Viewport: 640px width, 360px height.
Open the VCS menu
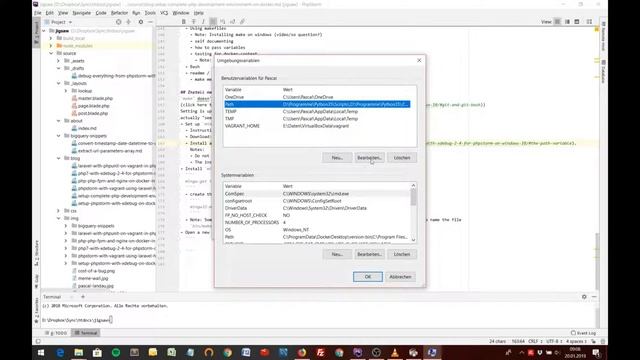pyautogui.click(x=164, y=13)
